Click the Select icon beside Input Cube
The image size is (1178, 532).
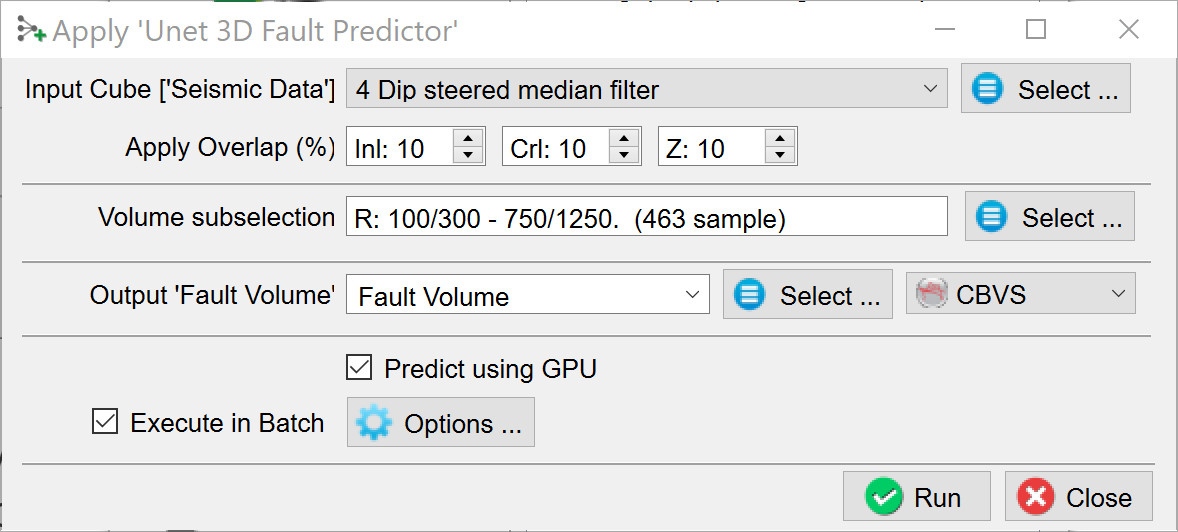point(987,89)
